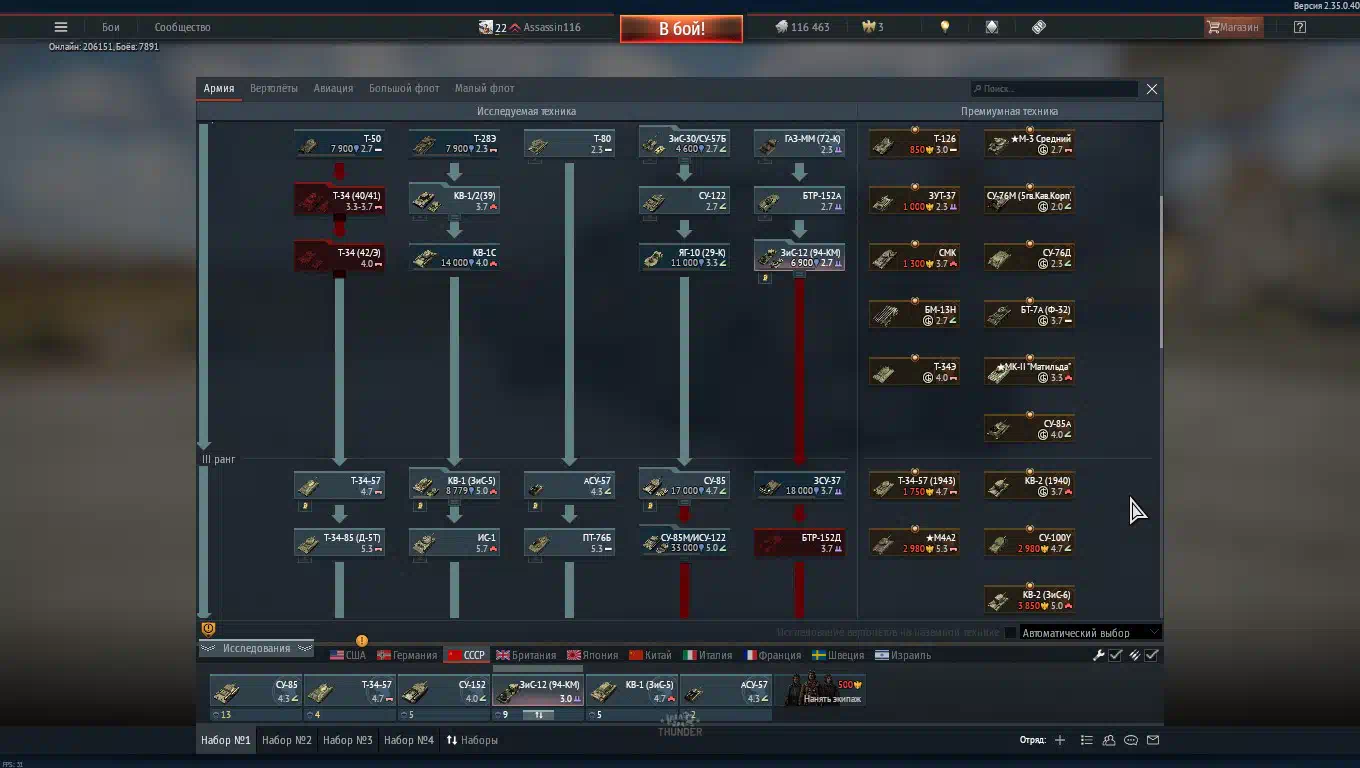Select the Франция nation tab

coord(772,655)
